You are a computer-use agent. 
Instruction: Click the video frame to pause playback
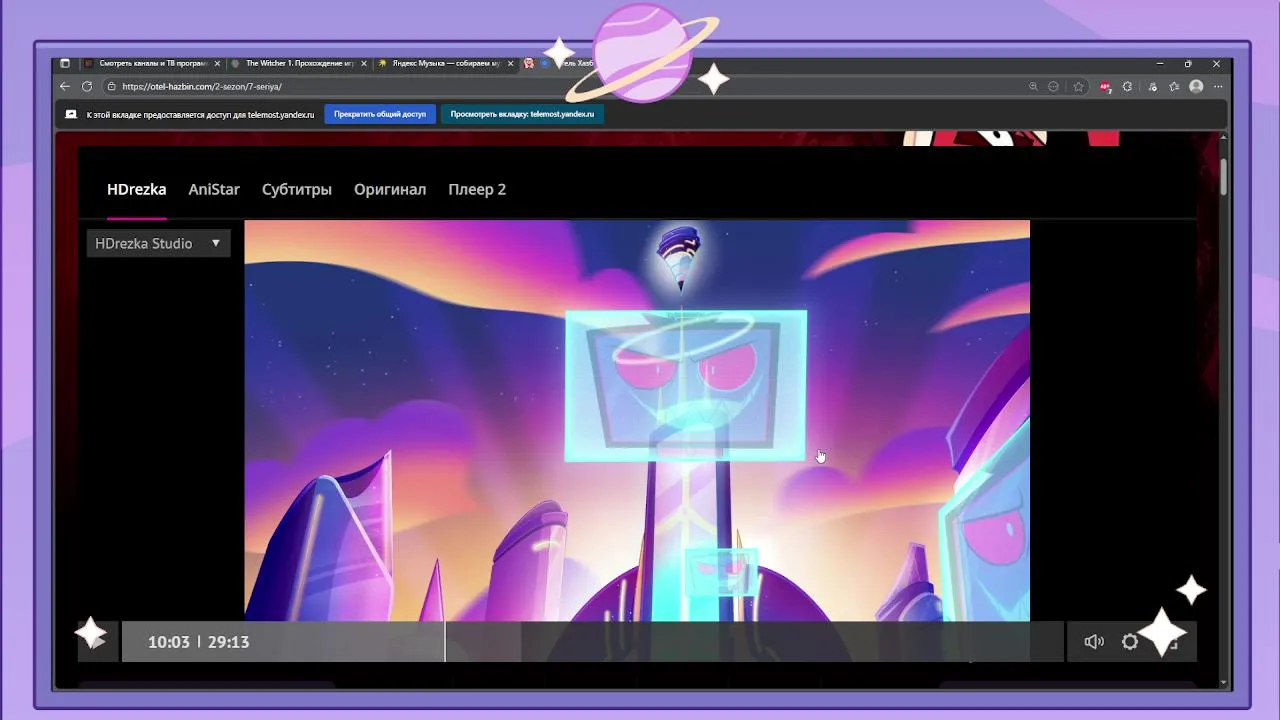pyautogui.click(x=637, y=421)
